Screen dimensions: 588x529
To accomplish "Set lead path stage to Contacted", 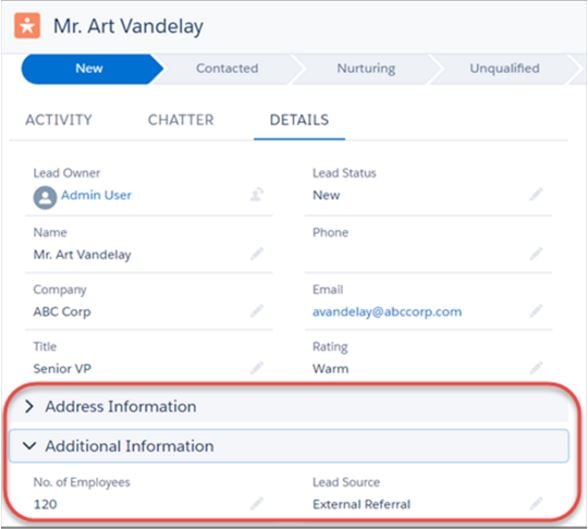I will tap(227, 69).
